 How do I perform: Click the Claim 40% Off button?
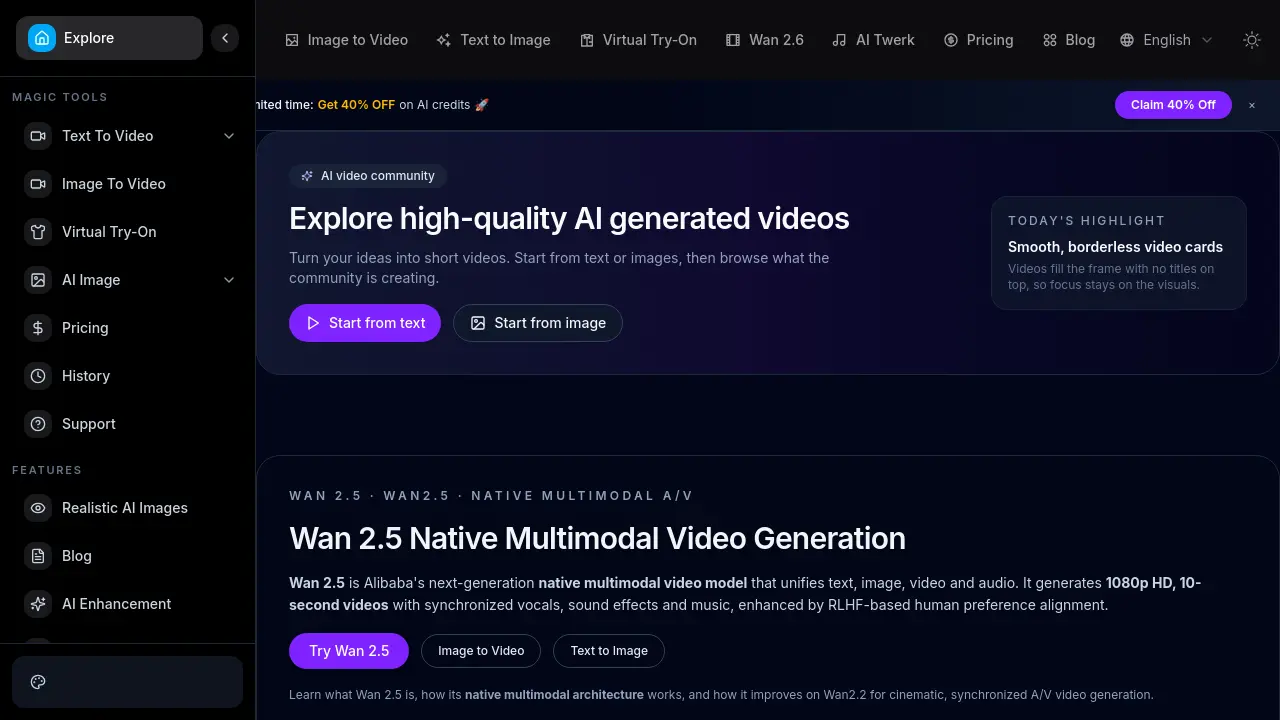pos(1173,105)
